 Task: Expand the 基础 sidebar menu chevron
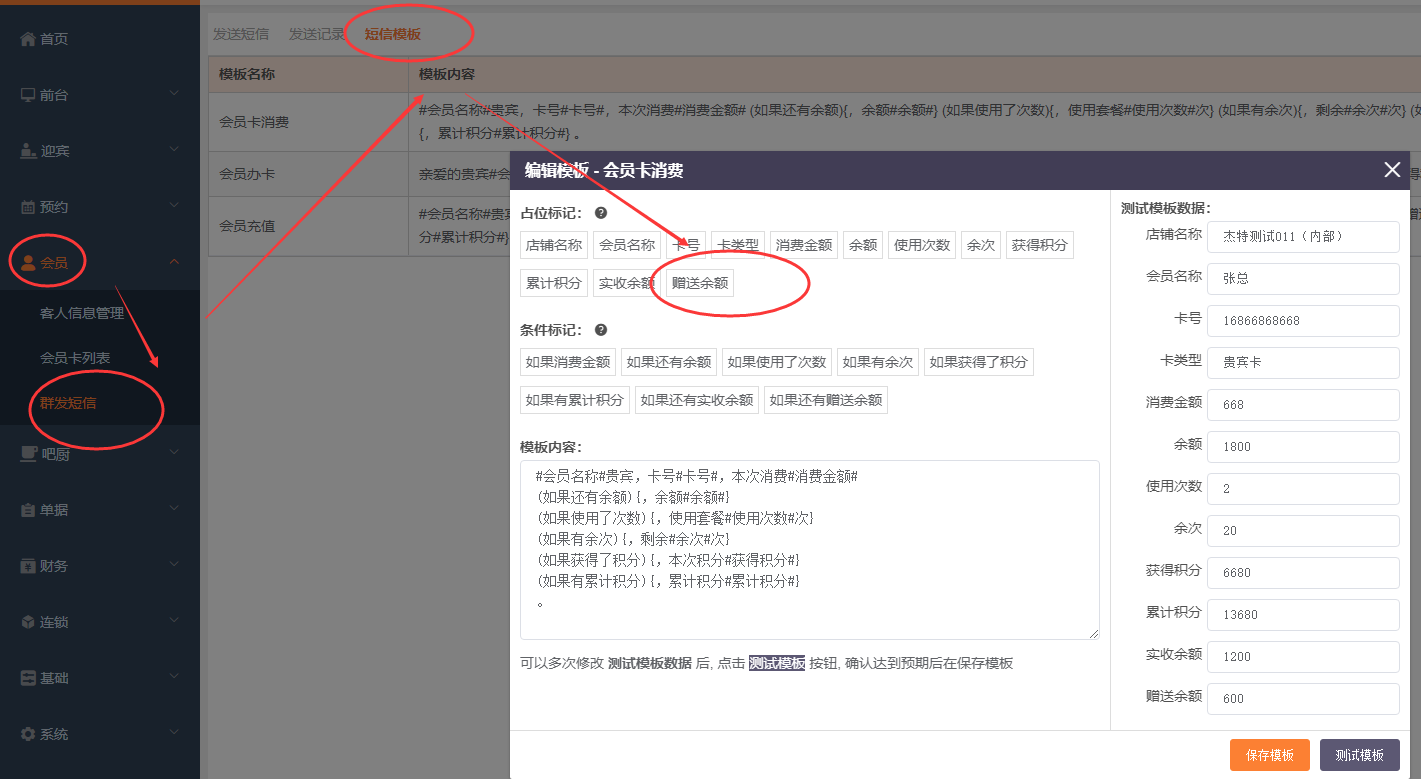pos(174,677)
